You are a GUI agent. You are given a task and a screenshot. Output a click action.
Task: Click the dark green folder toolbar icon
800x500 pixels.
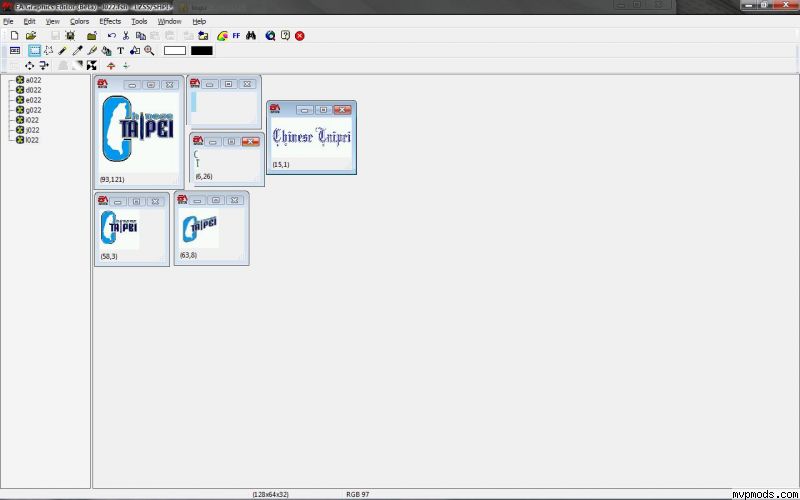point(92,36)
